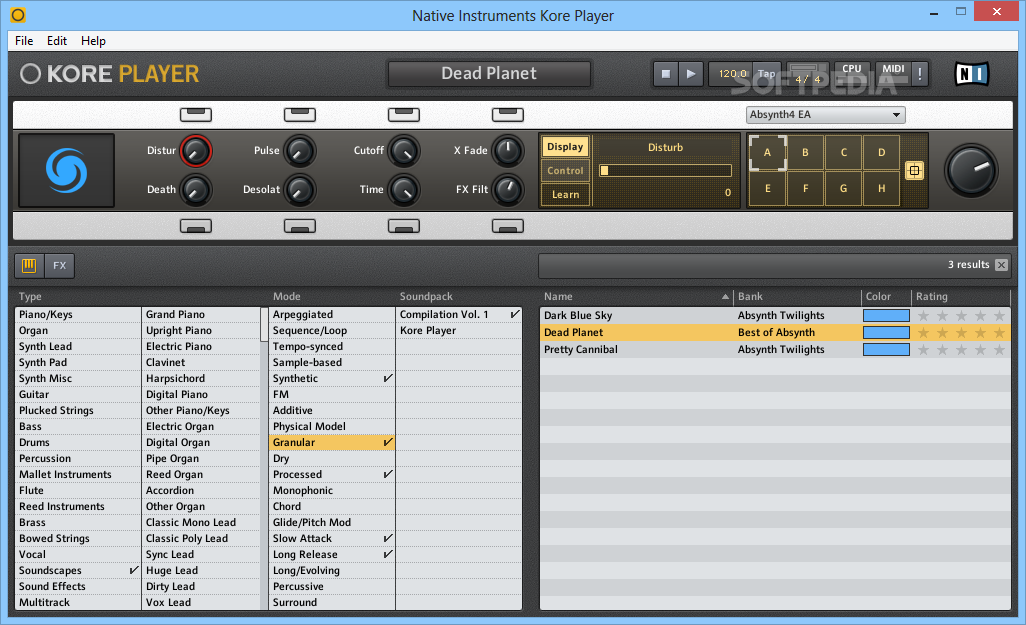Click the Cutoff knob
Viewport: 1026px width, 625px height.
pos(404,151)
